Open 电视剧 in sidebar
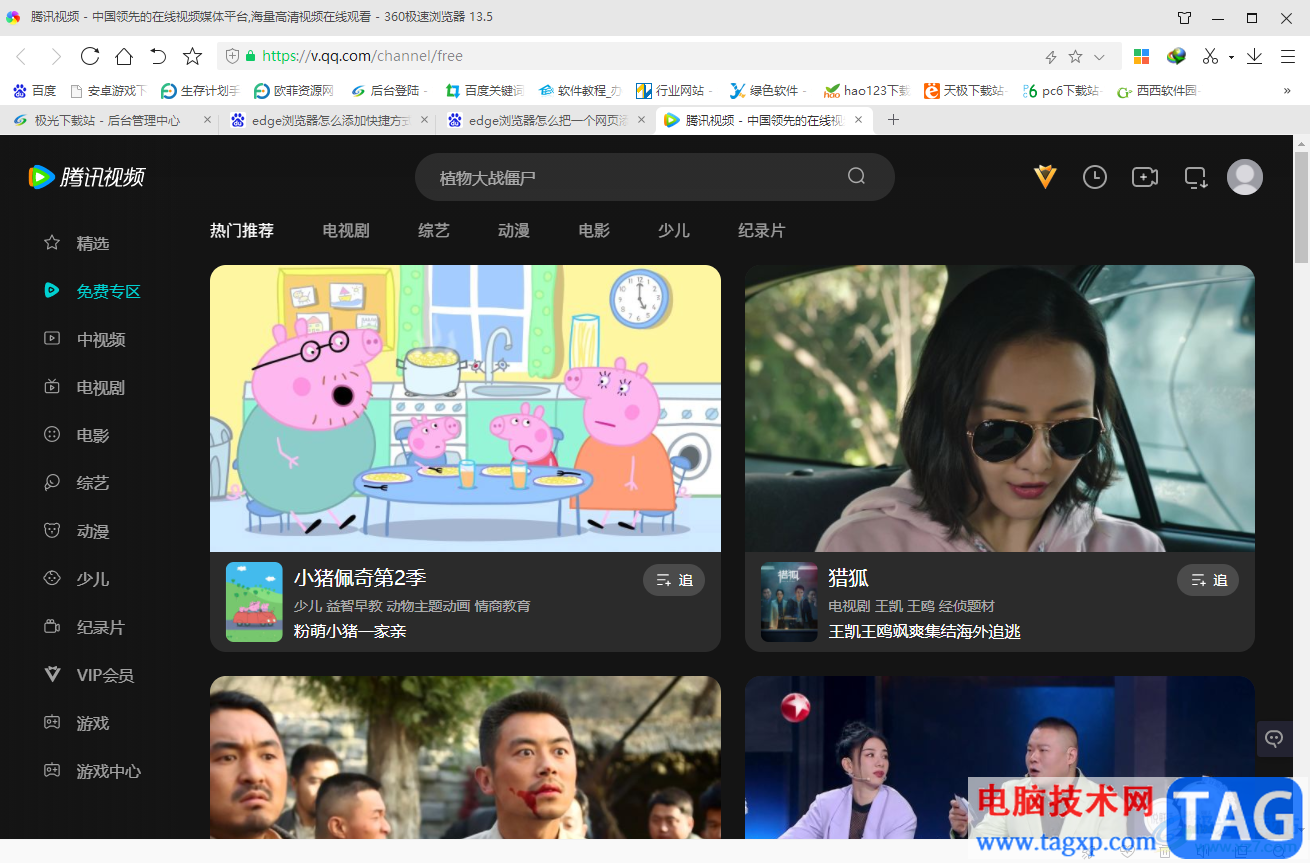The image size is (1310, 863). [85, 387]
